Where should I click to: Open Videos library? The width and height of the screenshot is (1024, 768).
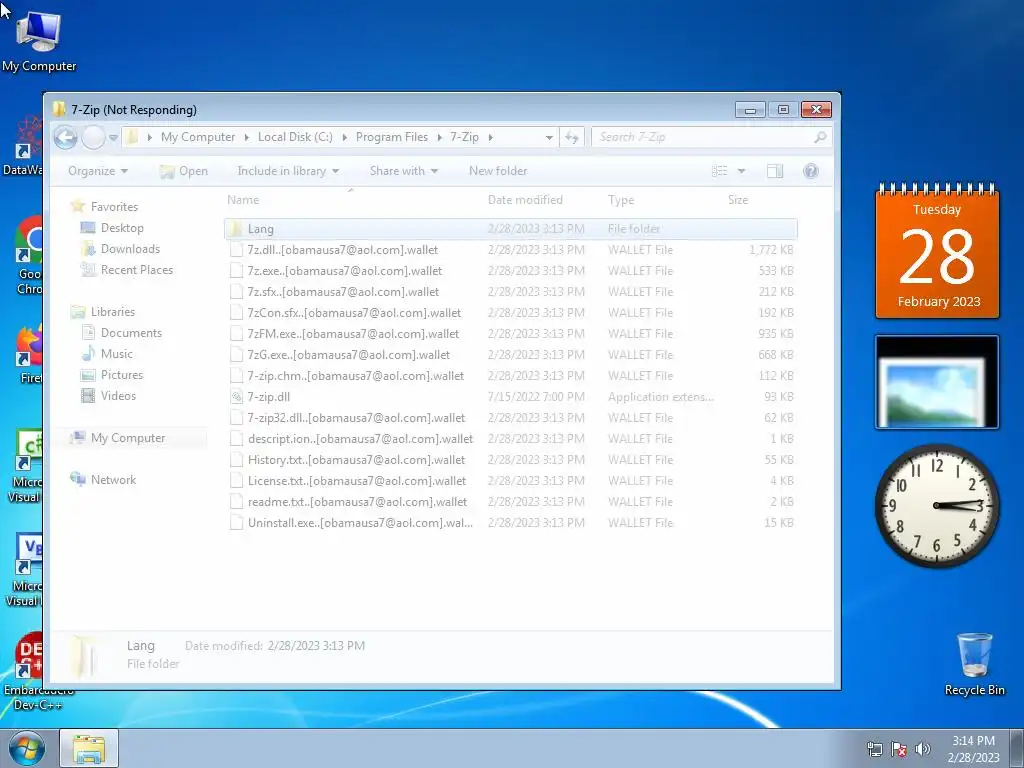[118, 396]
